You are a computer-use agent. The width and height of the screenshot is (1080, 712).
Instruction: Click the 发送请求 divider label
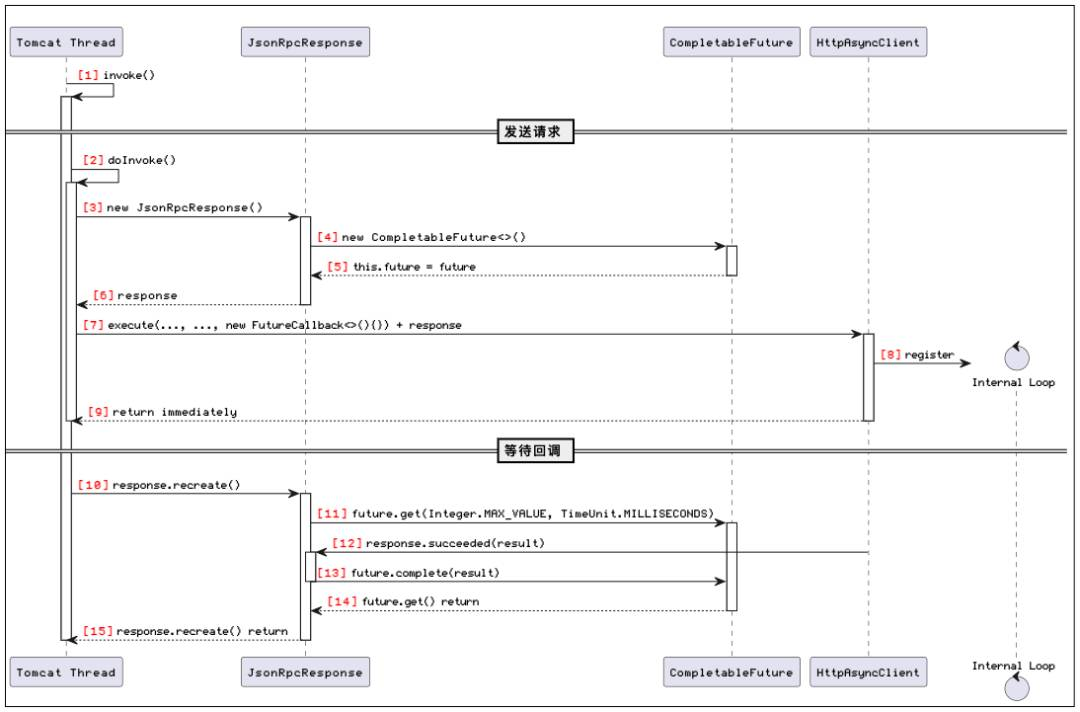535,132
